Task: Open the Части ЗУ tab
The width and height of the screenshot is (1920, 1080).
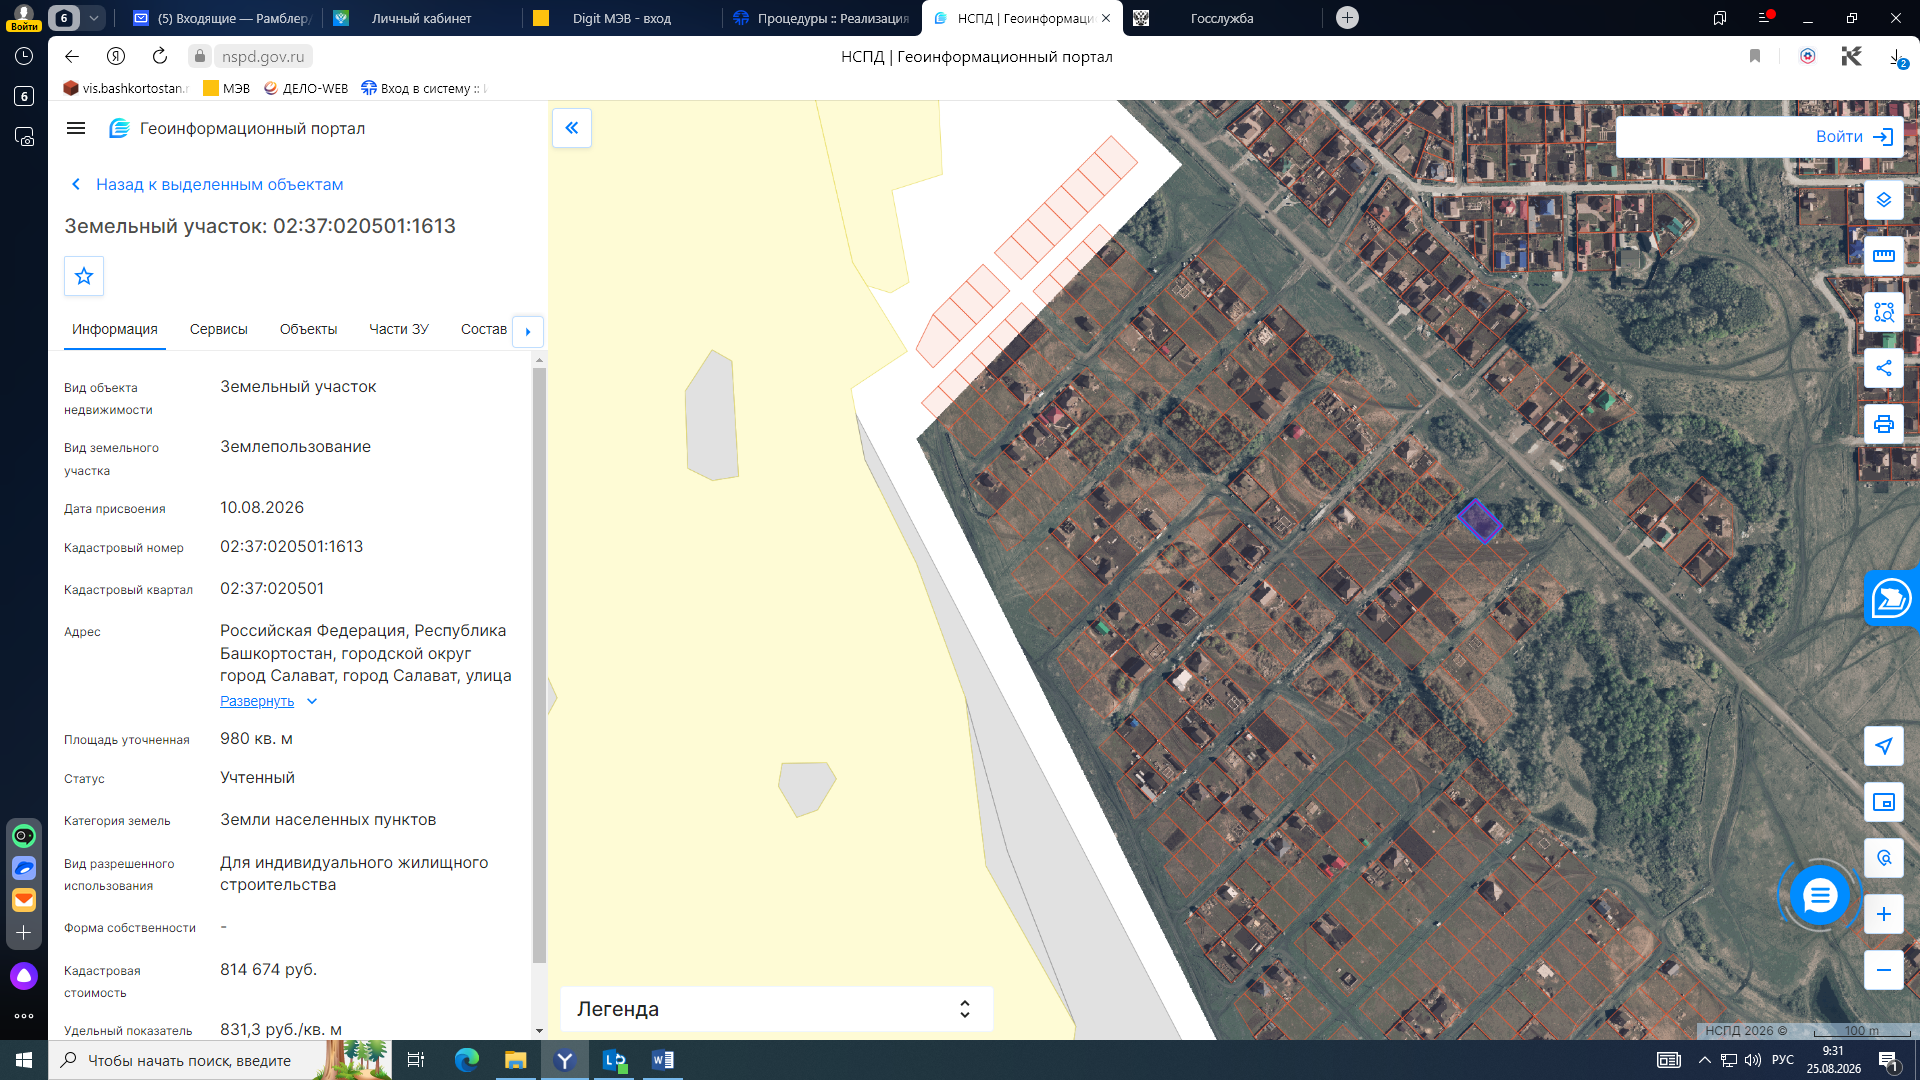Action: pos(399,329)
